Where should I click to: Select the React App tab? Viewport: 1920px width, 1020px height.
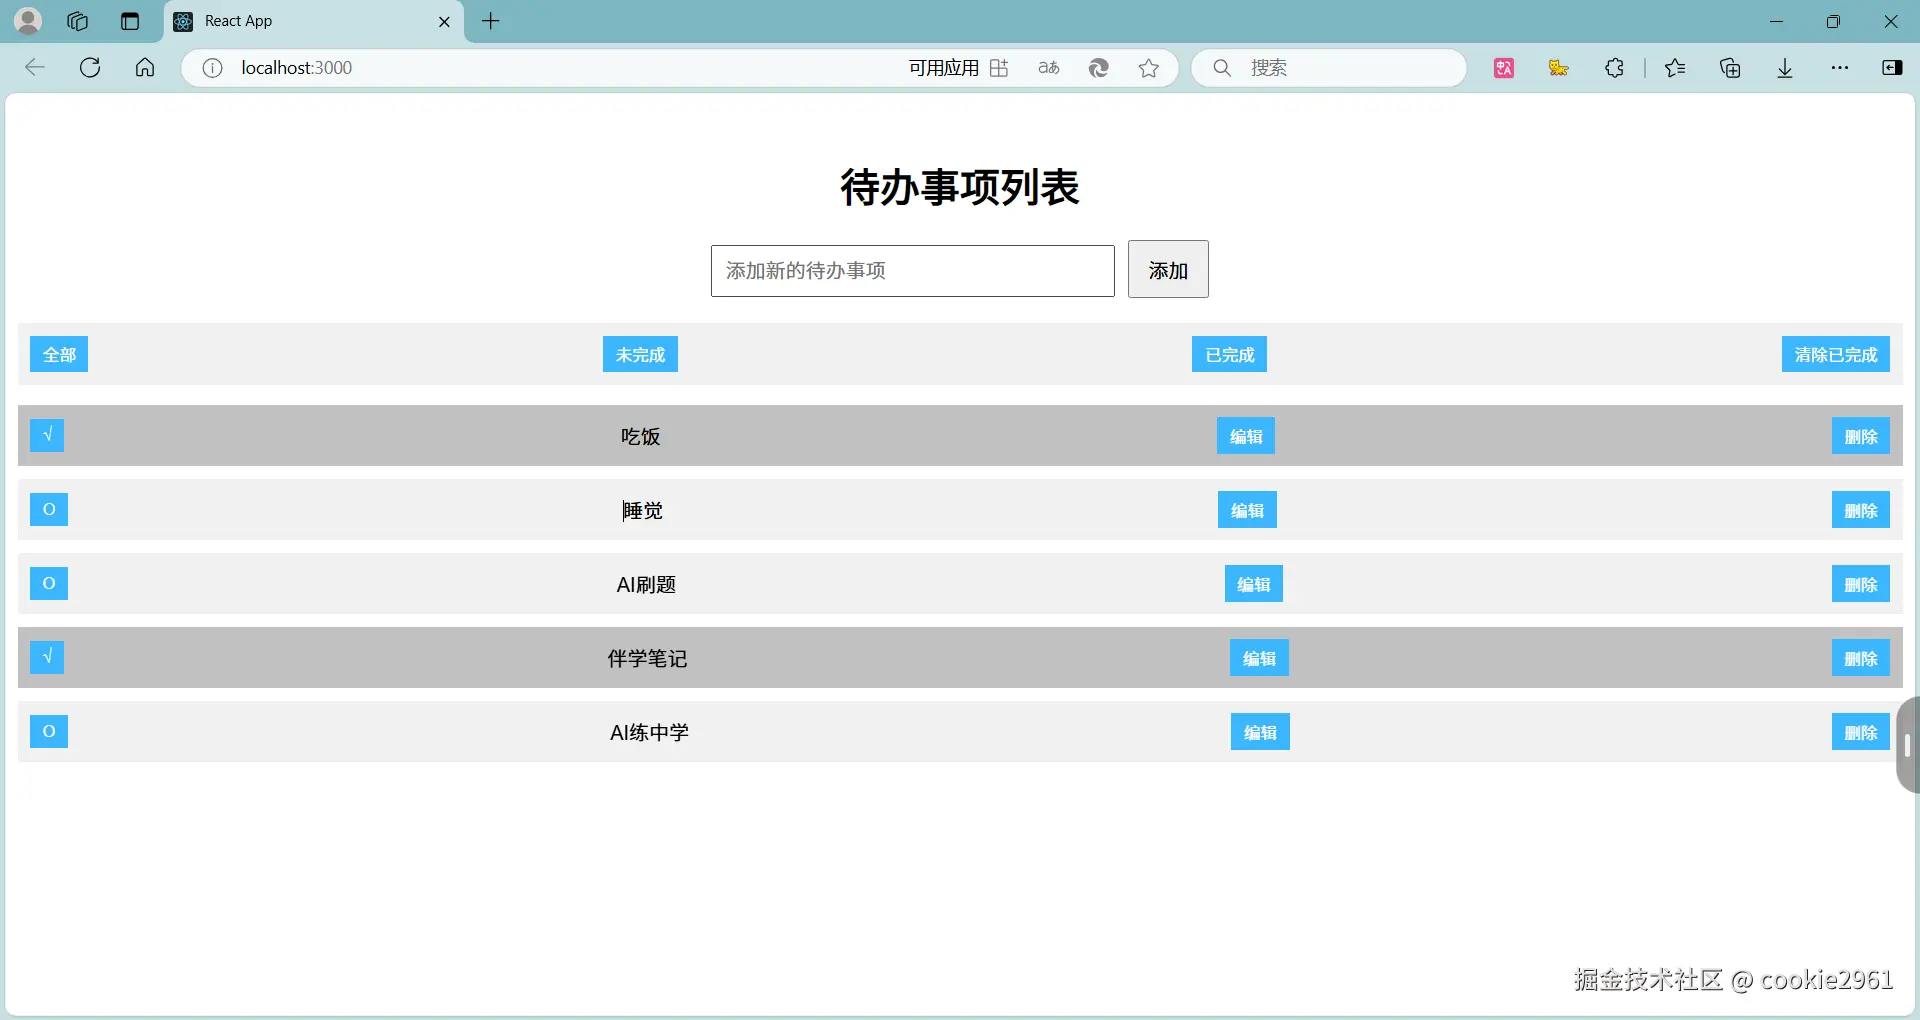[x=314, y=21]
